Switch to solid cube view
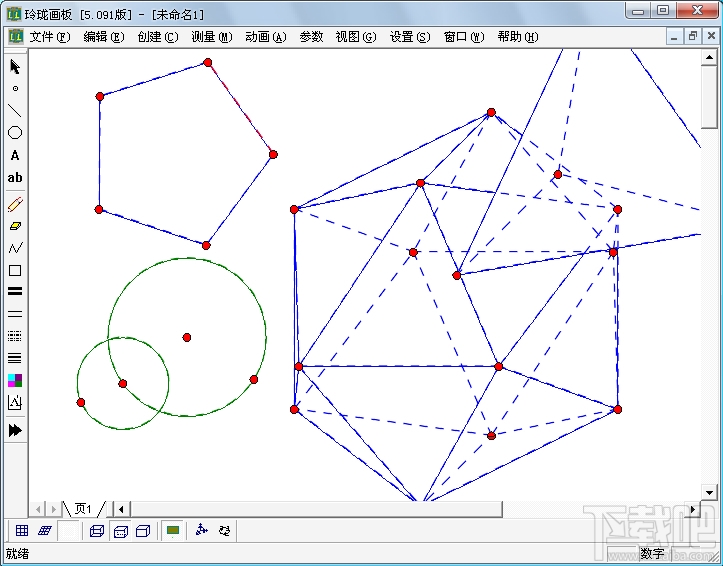This screenshot has width=723, height=566. (x=143, y=531)
